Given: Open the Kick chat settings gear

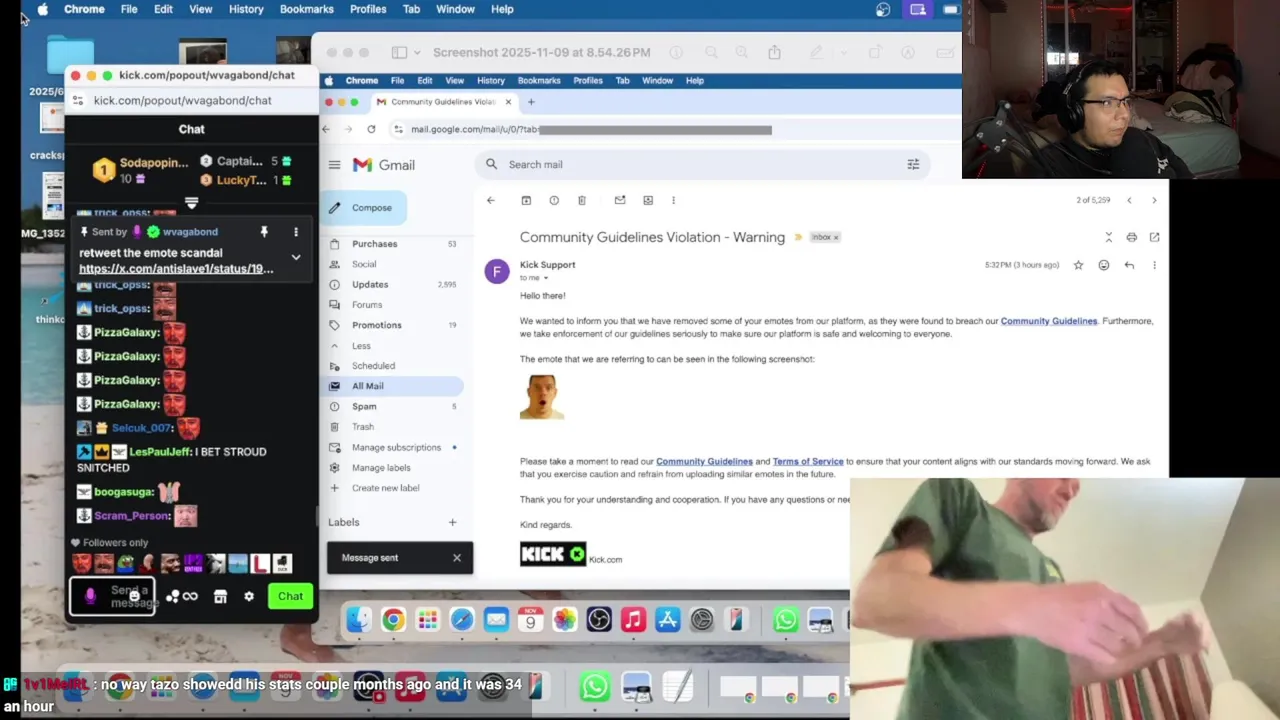Looking at the screenshot, I should 249,596.
